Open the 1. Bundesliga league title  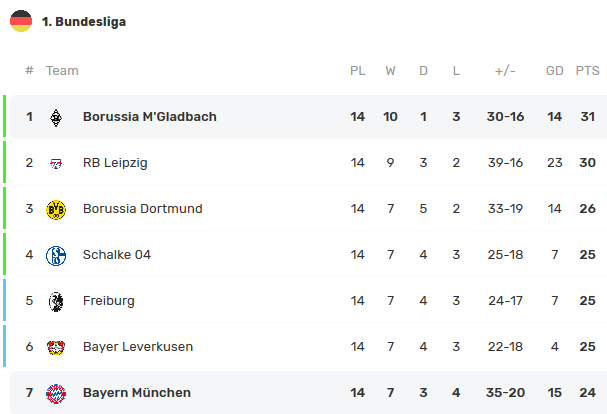coord(84,22)
